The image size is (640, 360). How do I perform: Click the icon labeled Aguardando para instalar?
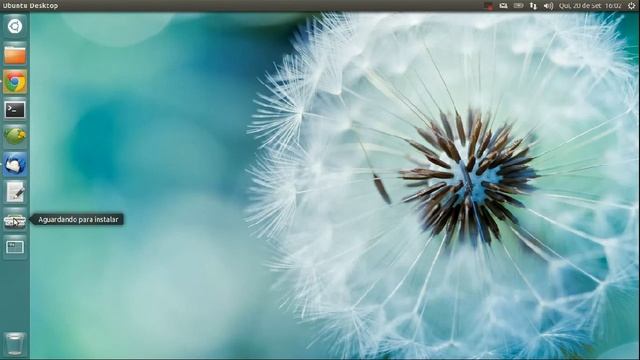[x=15, y=220]
